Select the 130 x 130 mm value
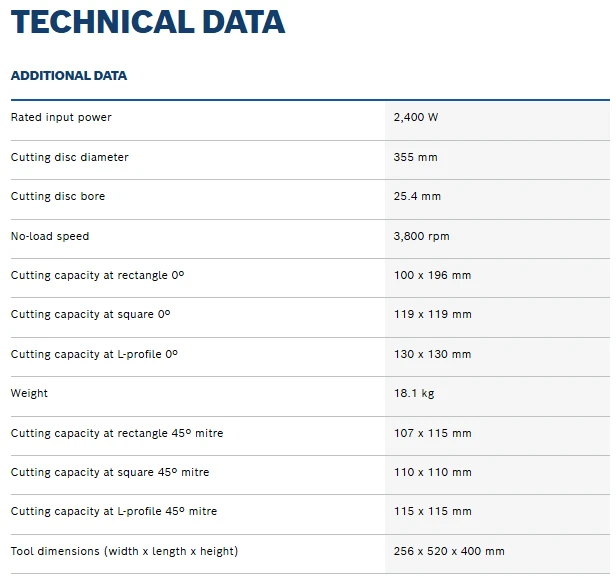The image size is (616, 579). 433,354
